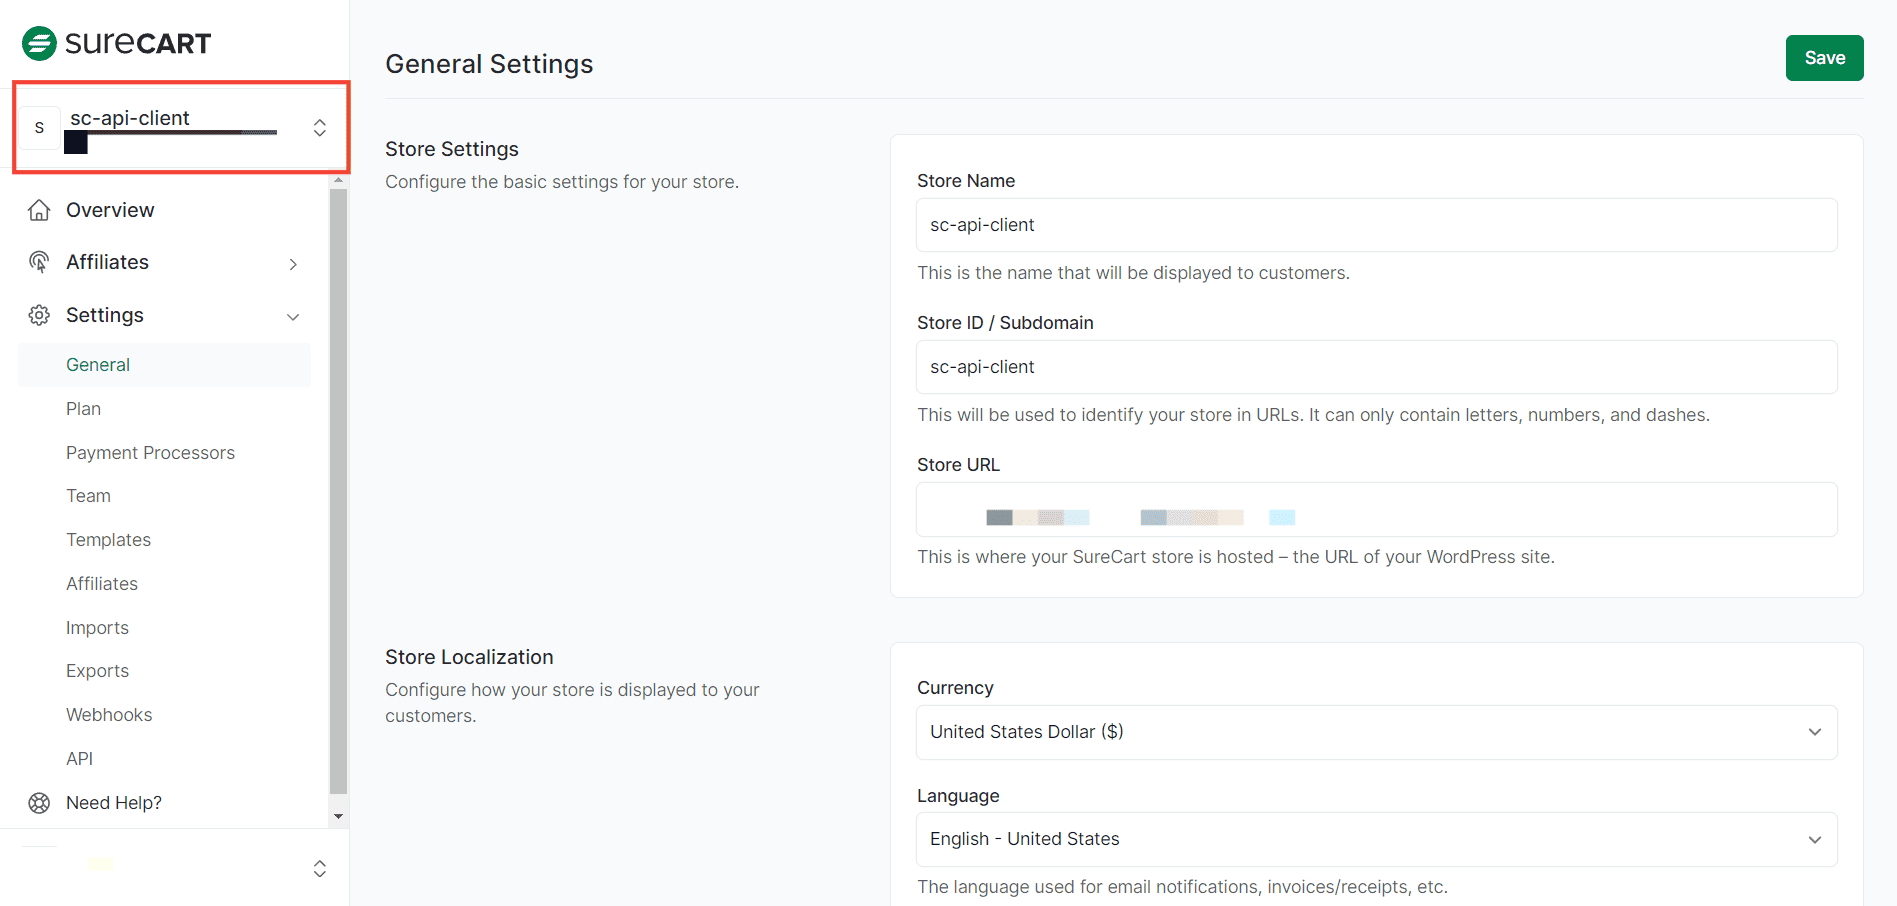Open the Exports settings
This screenshot has width=1897, height=906.
click(97, 670)
